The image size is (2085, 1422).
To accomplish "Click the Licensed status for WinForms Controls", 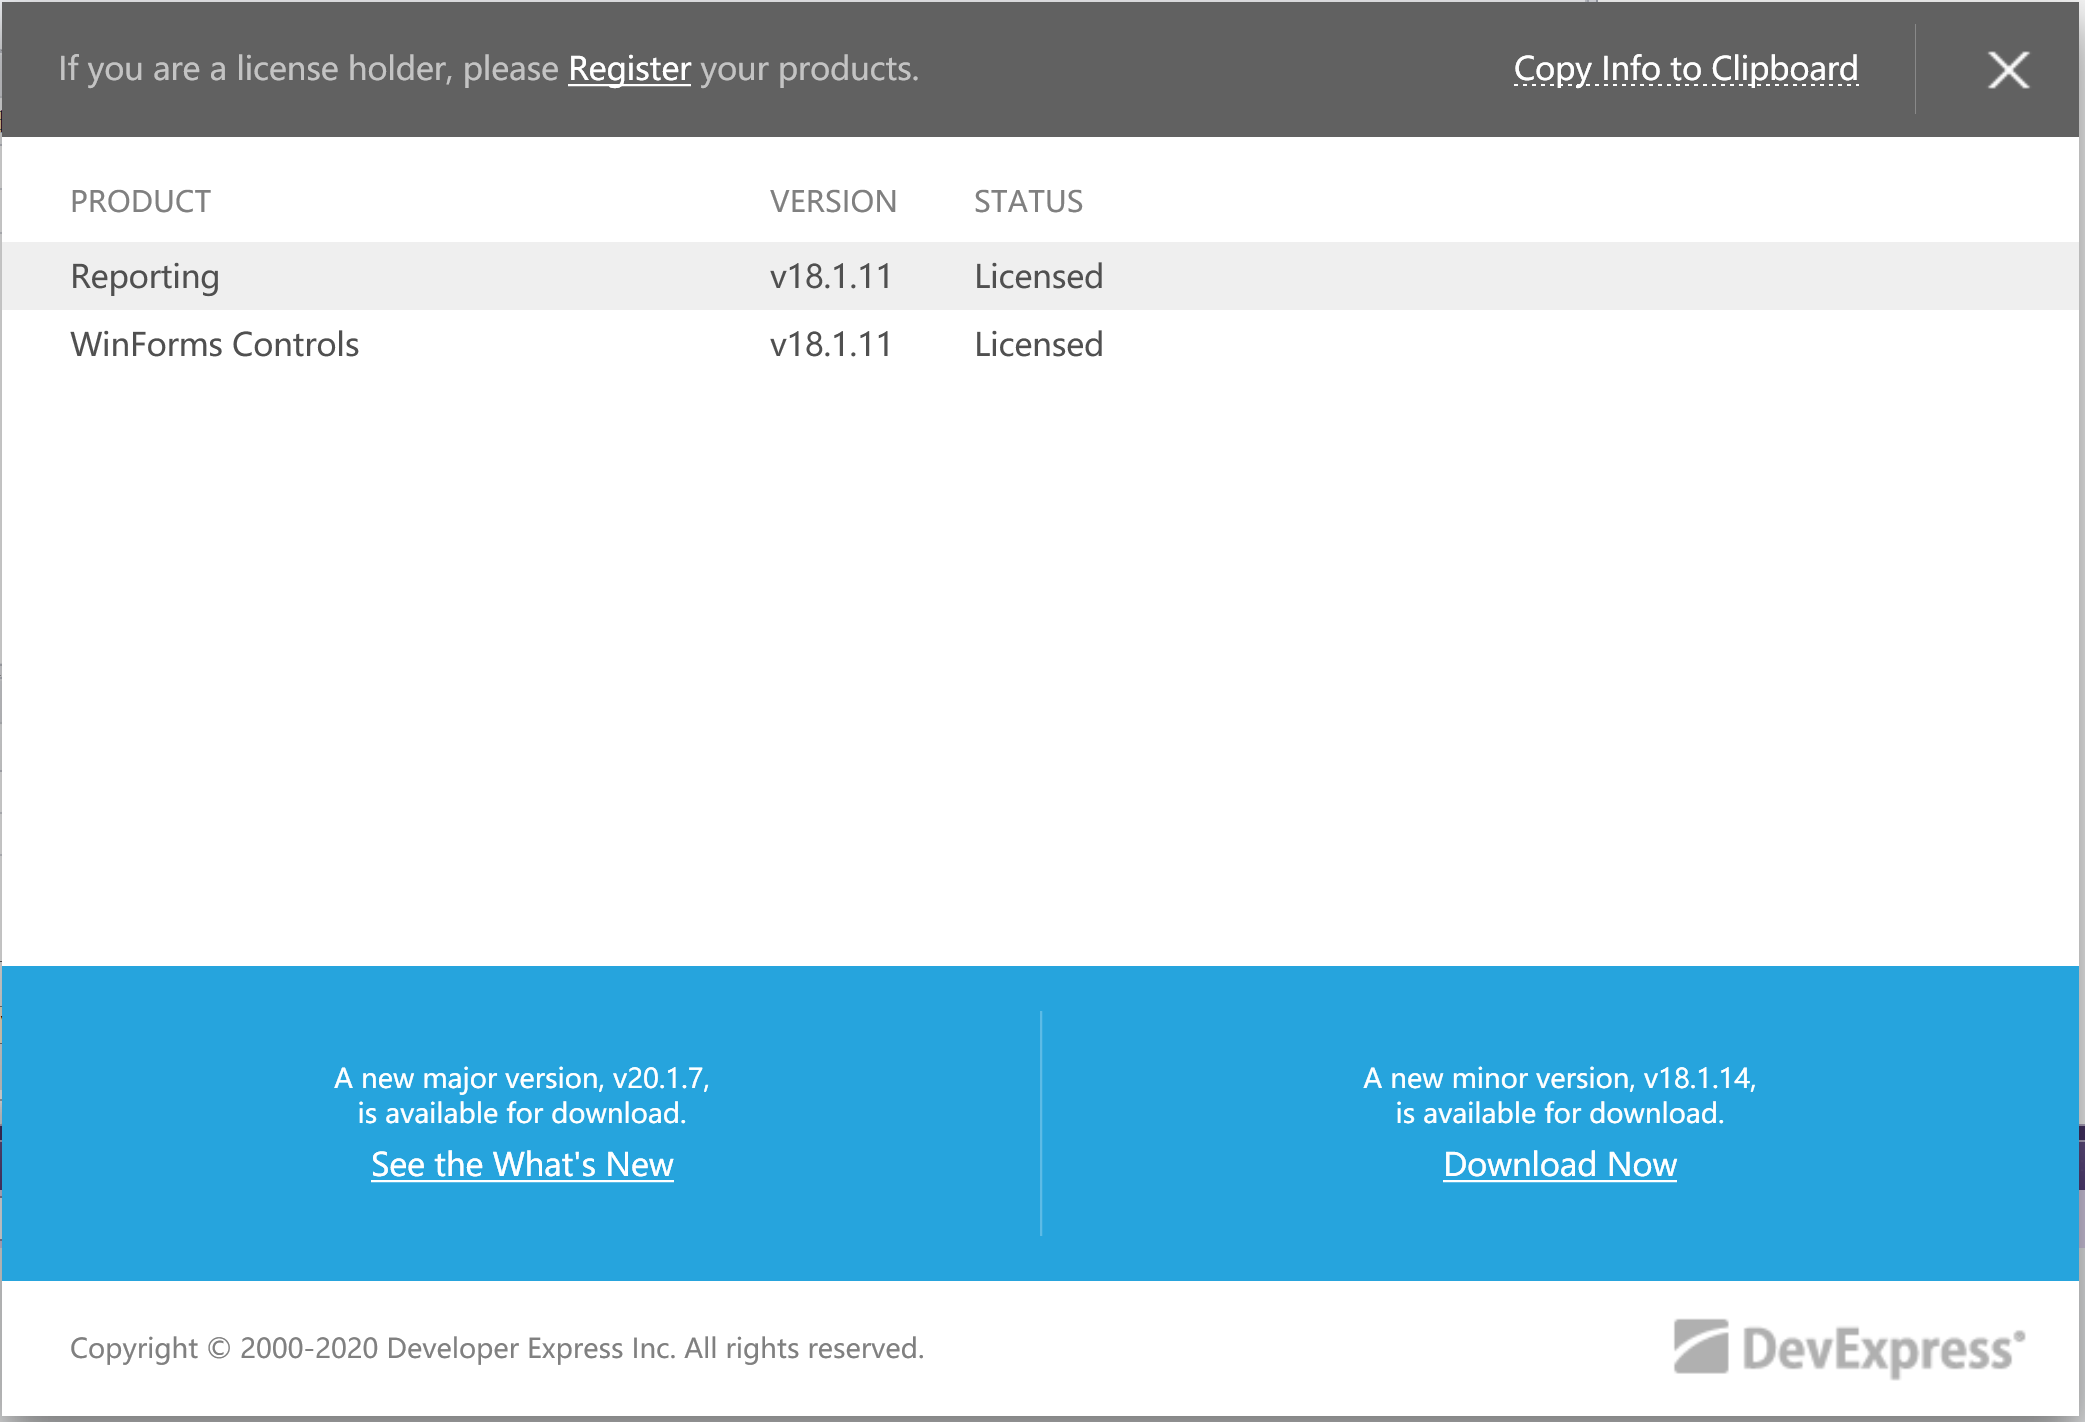I will pyautogui.click(x=1038, y=344).
